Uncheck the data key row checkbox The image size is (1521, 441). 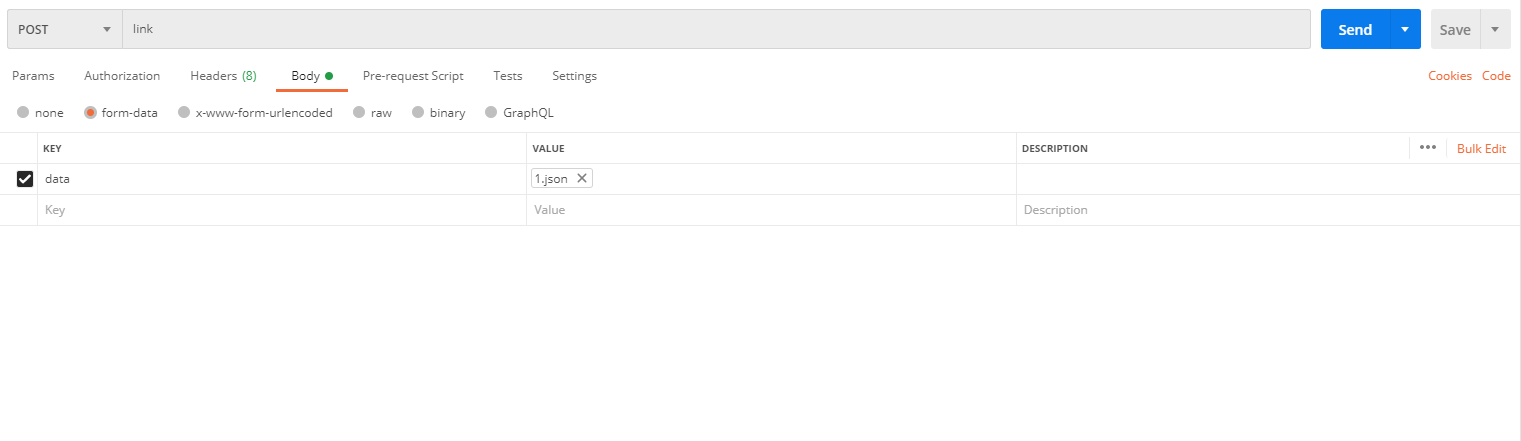[x=25, y=179]
